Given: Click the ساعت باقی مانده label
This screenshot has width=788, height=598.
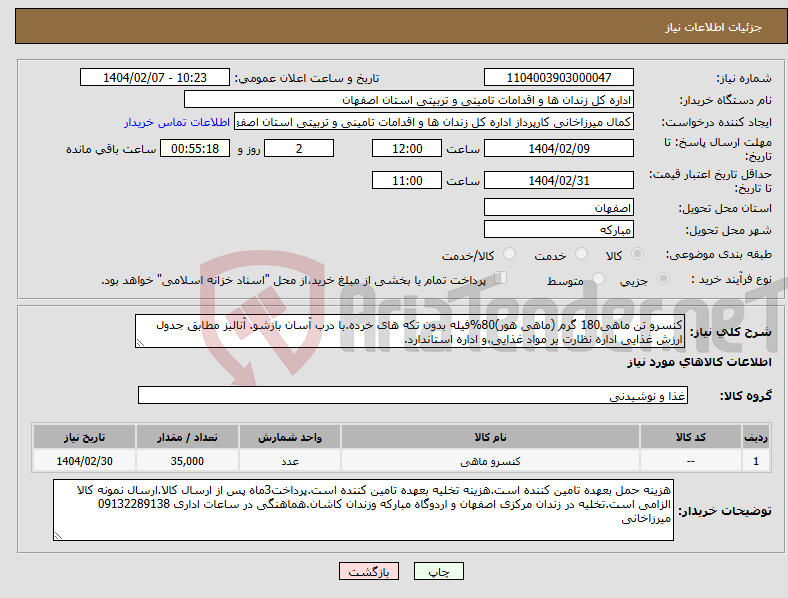Looking at the screenshot, I should [111, 149].
